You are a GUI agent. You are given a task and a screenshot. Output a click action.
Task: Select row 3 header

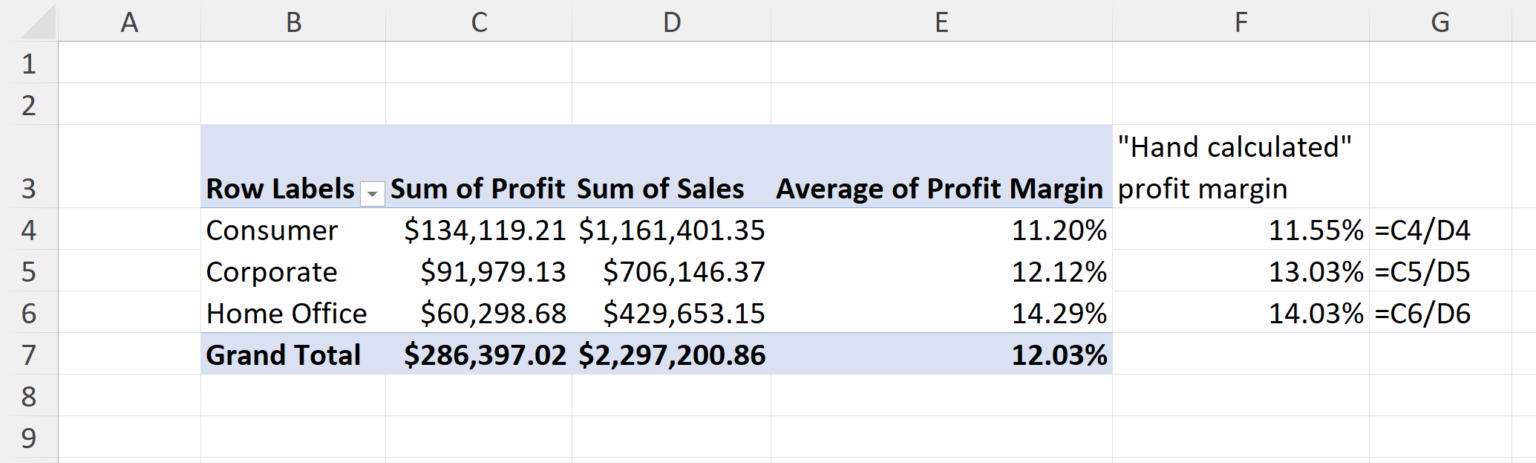(28, 188)
